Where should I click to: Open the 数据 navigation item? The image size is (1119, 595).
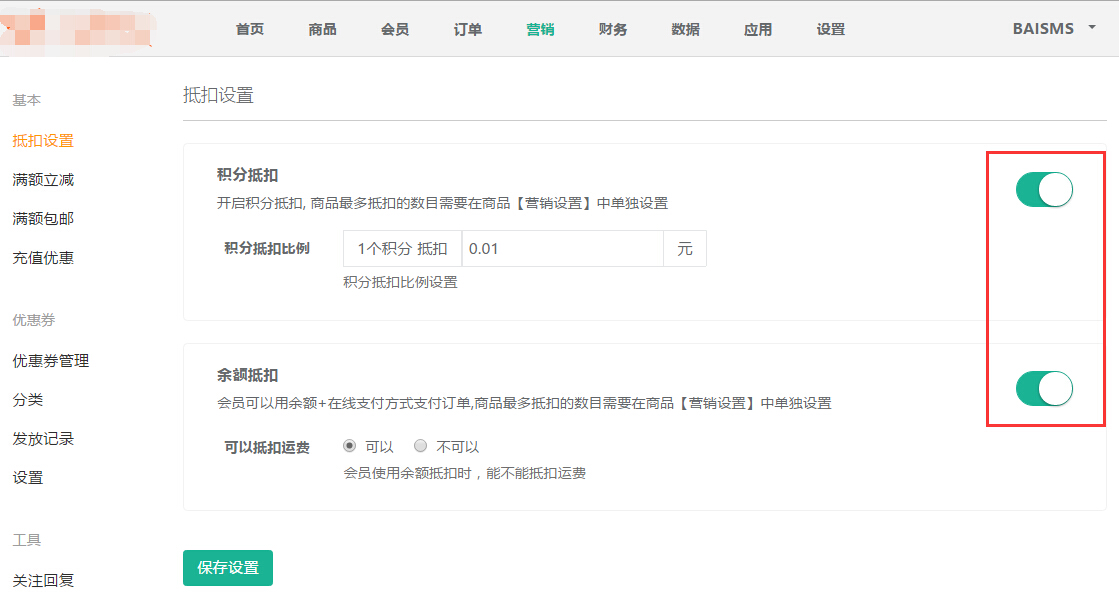pos(685,29)
